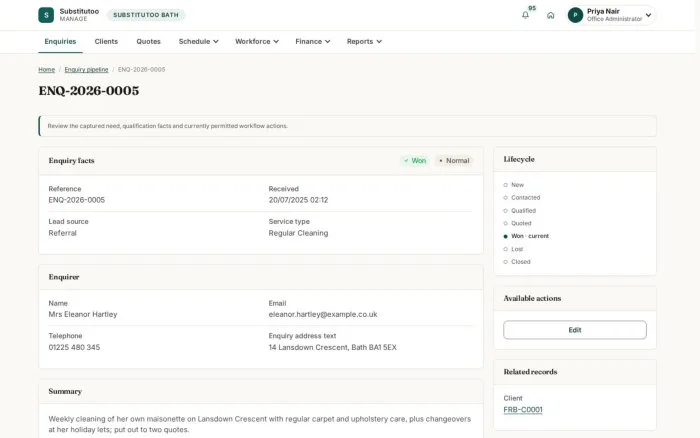This screenshot has height=438, width=700.
Task: Click the telephone number 01225 480 345
Action: tap(74, 347)
